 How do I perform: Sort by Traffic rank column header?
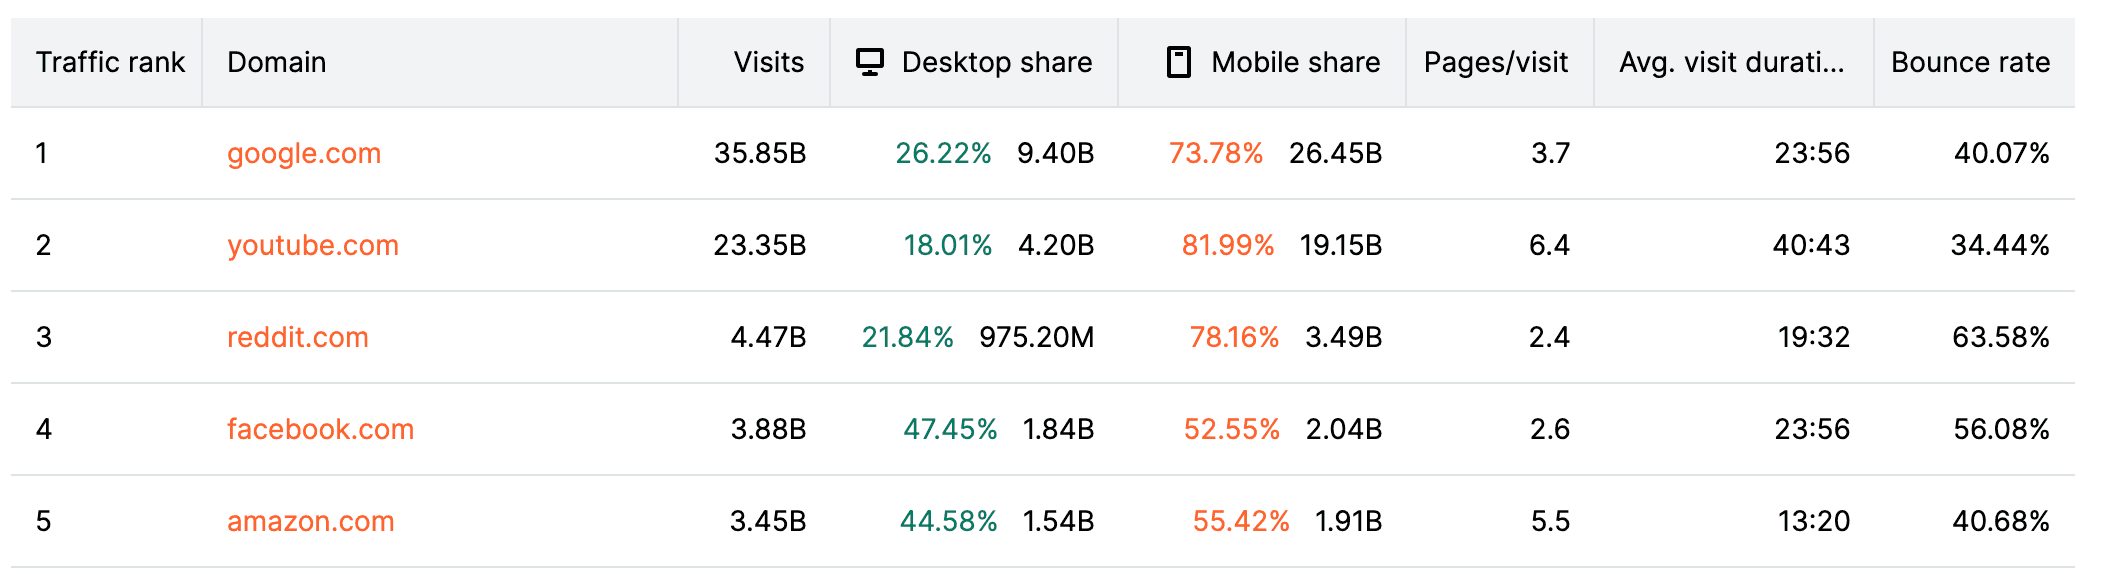pyautogui.click(x=110, y=62)
